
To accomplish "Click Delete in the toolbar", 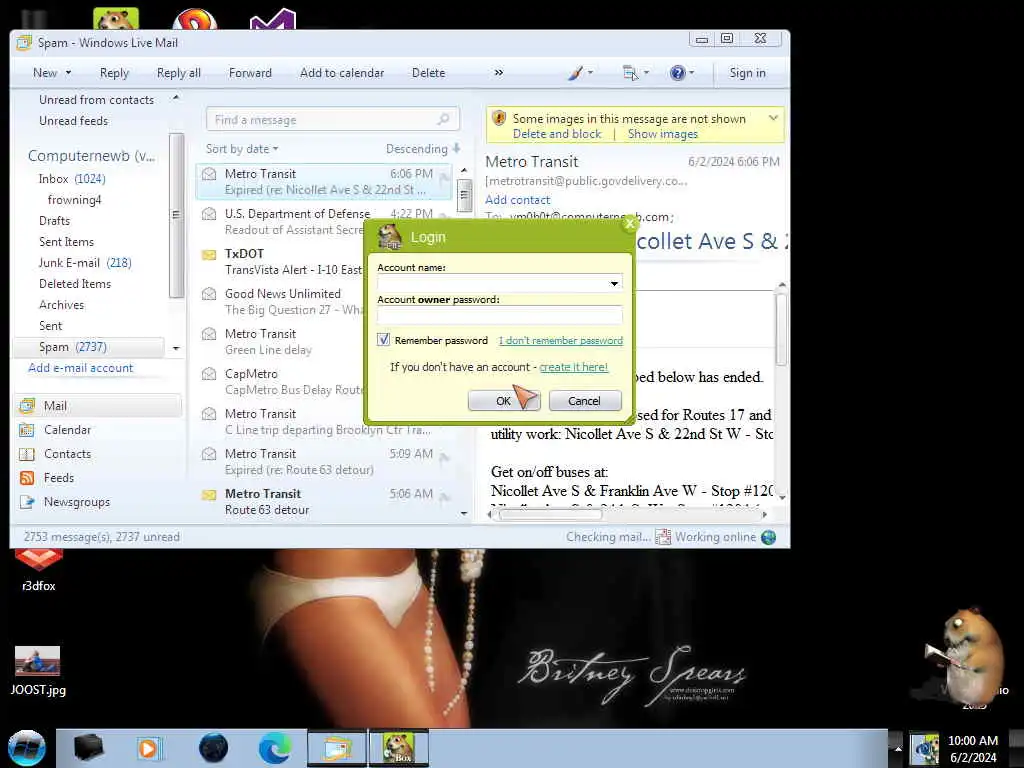I will [x=428, y=73].
